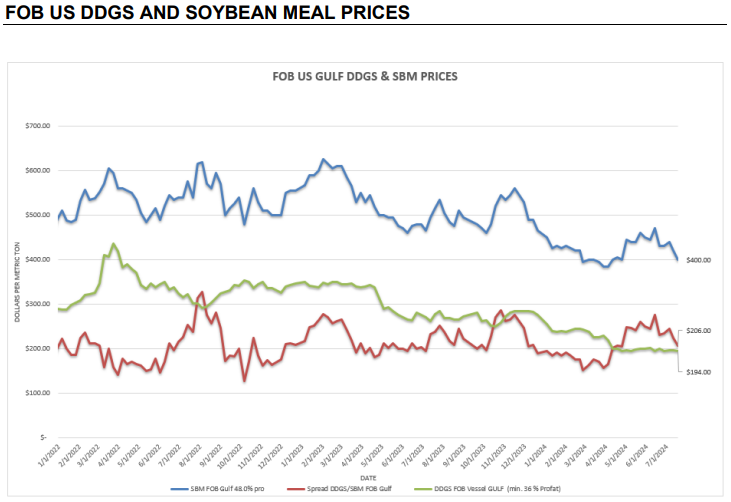Click the chart title FOB US GULF DDGS & SBM PRICES
The image size is (731, 502).
tap(365, 76)
